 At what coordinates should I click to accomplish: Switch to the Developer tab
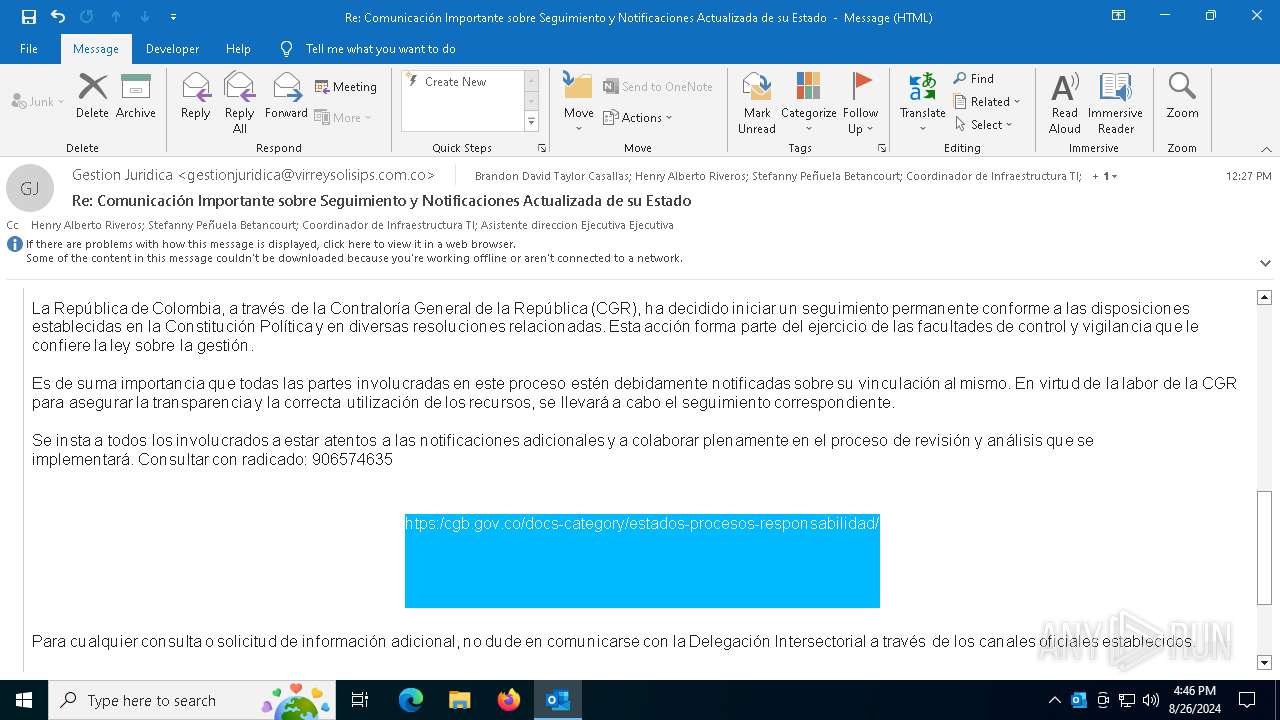point(172,49)
